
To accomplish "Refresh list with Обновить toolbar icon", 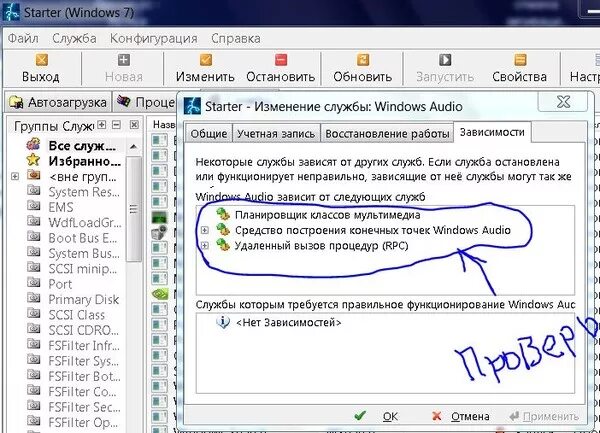I will point(362,60).
